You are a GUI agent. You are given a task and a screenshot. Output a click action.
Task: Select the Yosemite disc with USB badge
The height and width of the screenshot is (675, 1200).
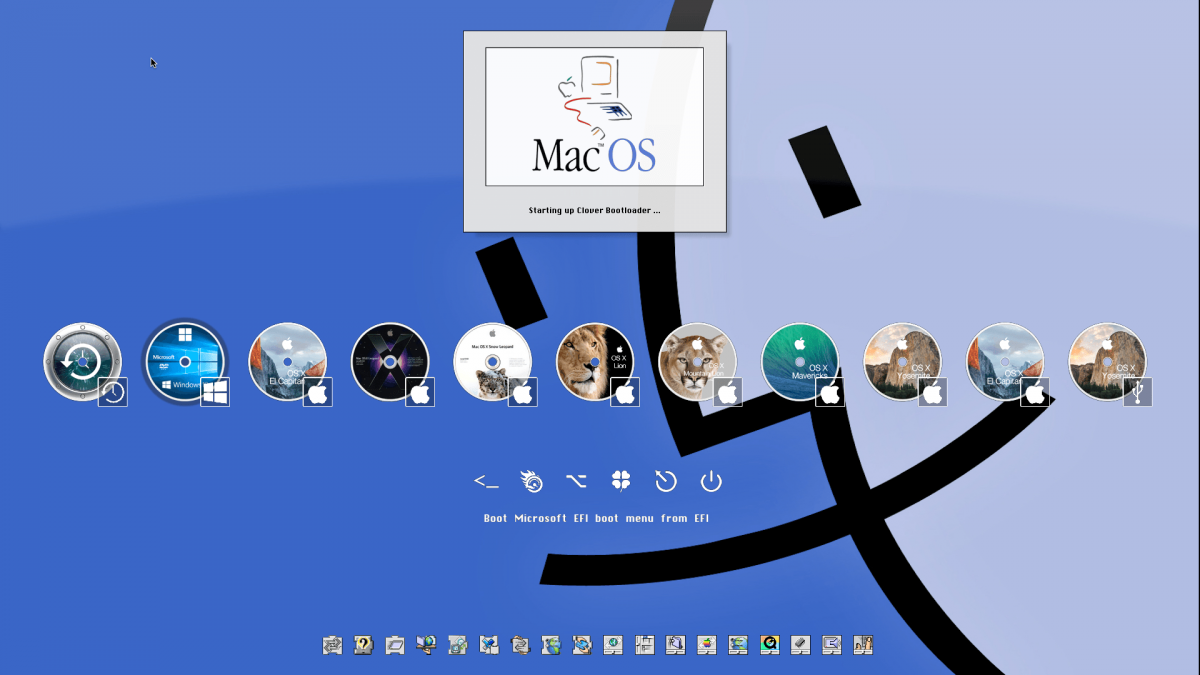[x=1108, y=361]
